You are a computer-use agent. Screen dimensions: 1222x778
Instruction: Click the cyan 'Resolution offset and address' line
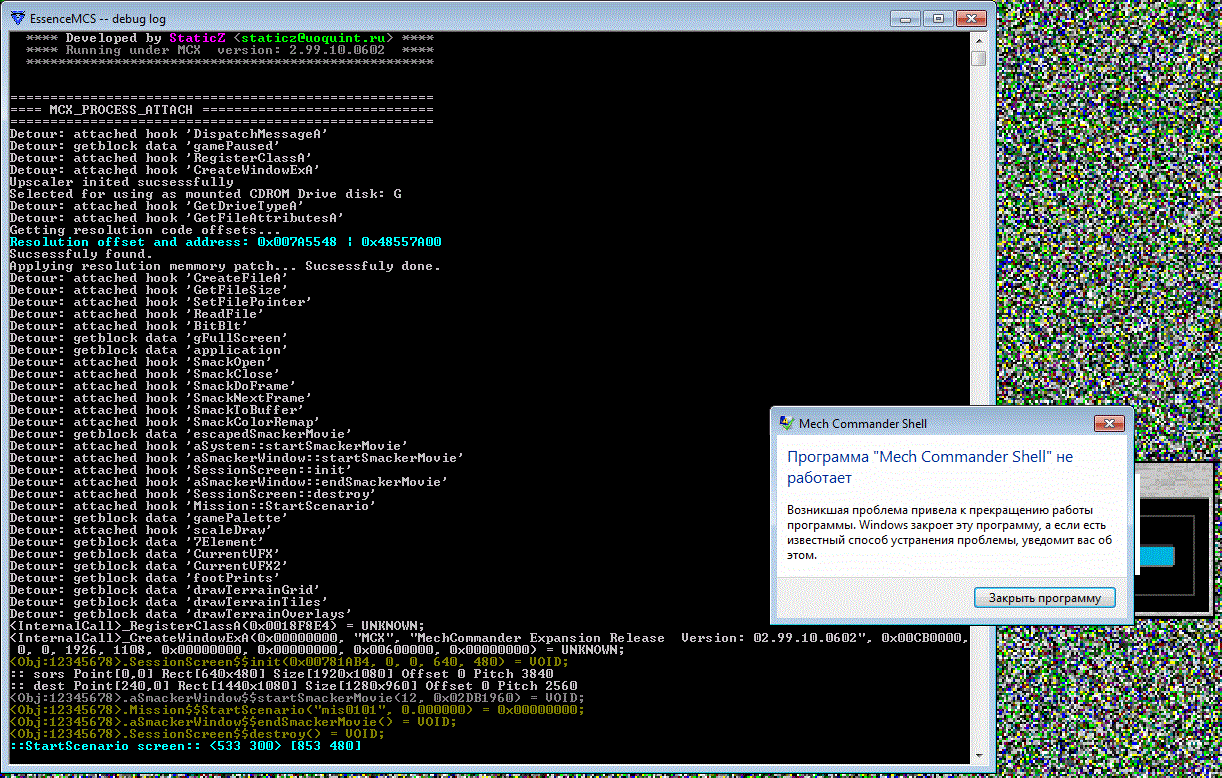point(225,242)
